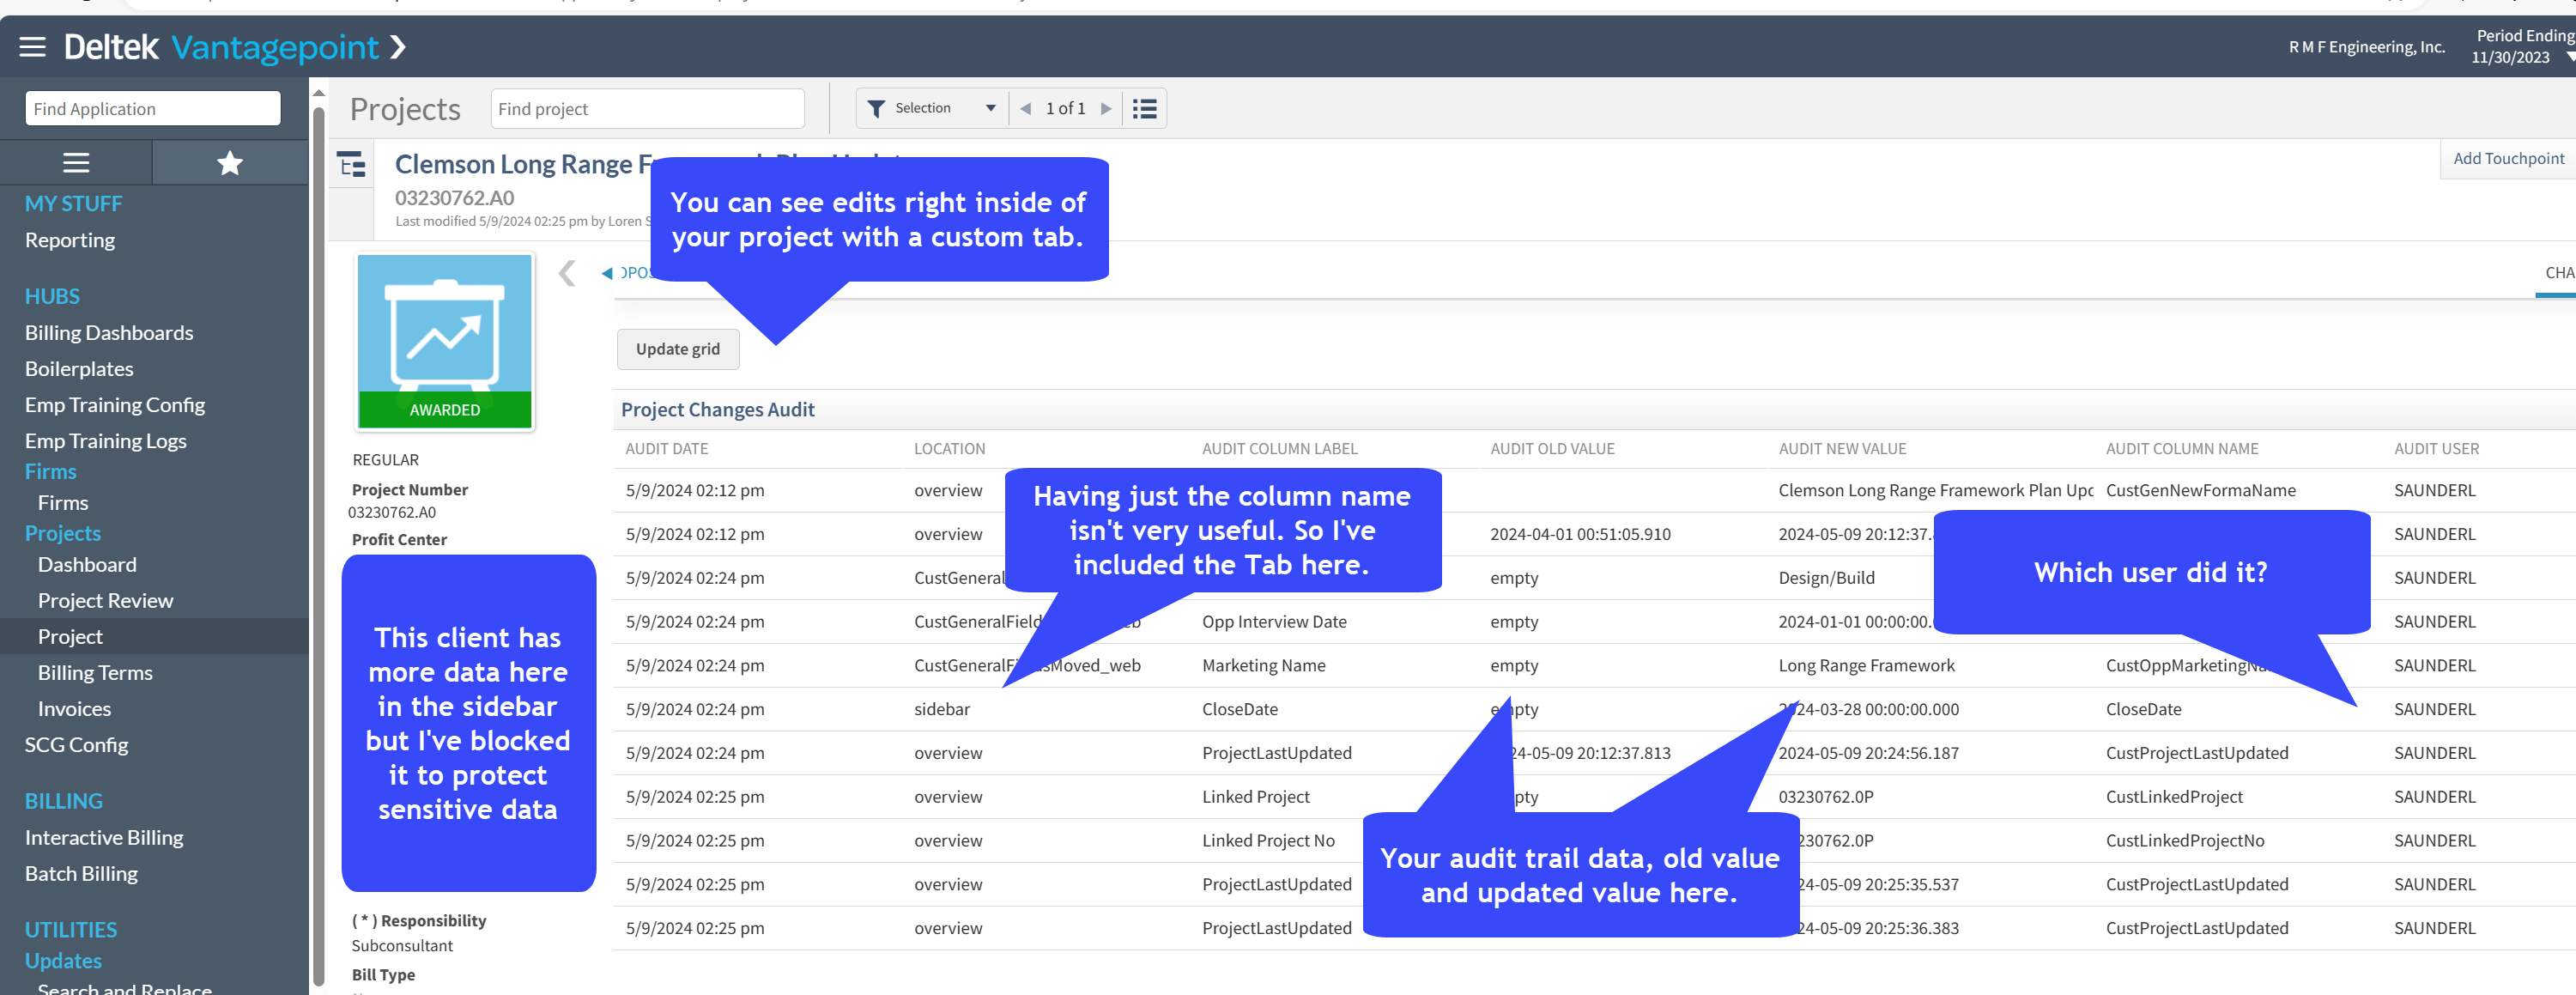
Task: Select the 03230762.0P new value cell
Action: point(1825,797)
